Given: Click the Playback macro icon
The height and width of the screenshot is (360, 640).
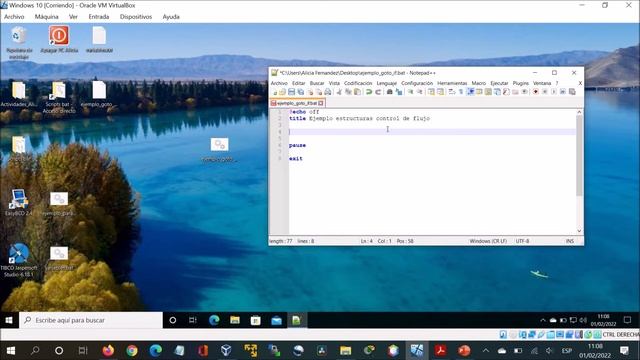Looking at the screenshot, I should coord(553,92).
